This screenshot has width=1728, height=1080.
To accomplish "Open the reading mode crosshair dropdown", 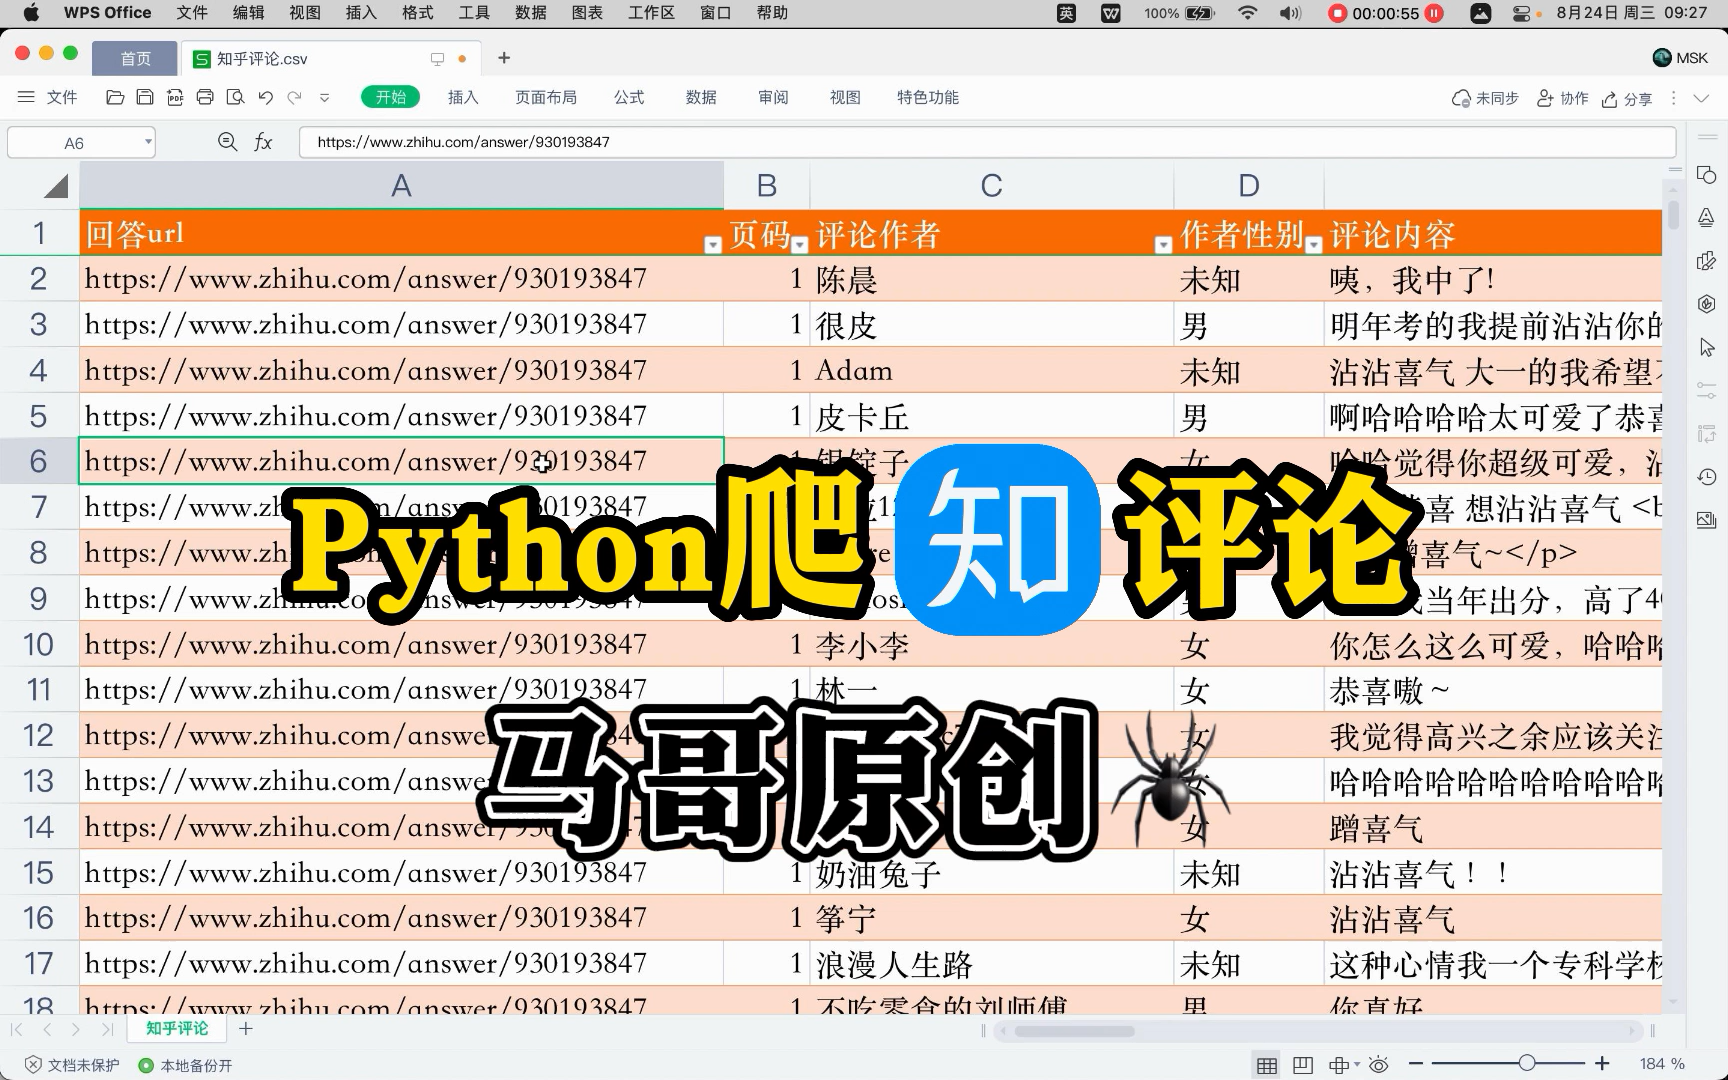I will (1344, 1065).
